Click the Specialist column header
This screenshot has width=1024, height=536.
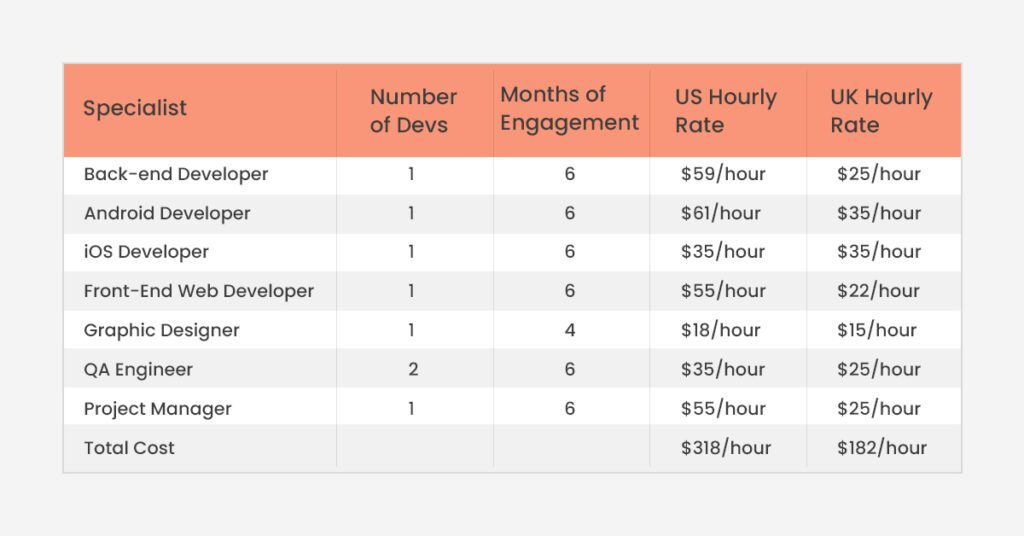(135, 108)
